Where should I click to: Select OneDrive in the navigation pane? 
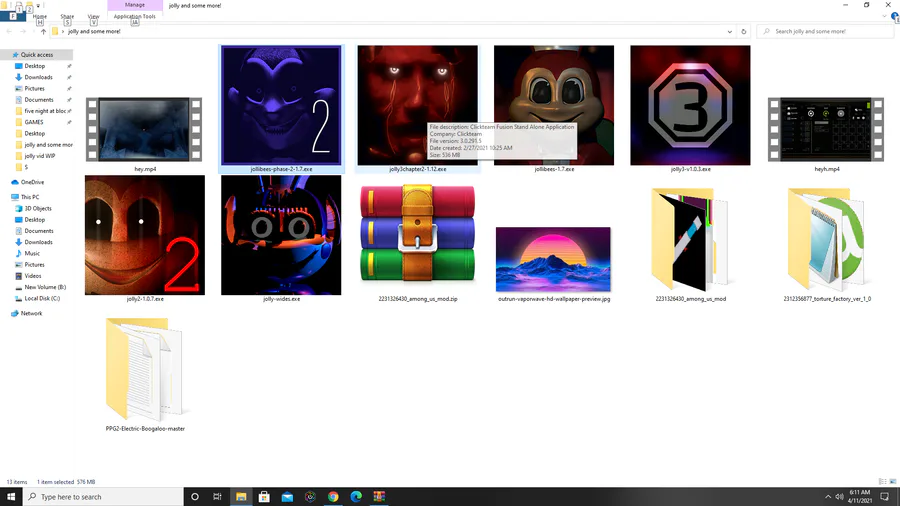click(32, 182)
